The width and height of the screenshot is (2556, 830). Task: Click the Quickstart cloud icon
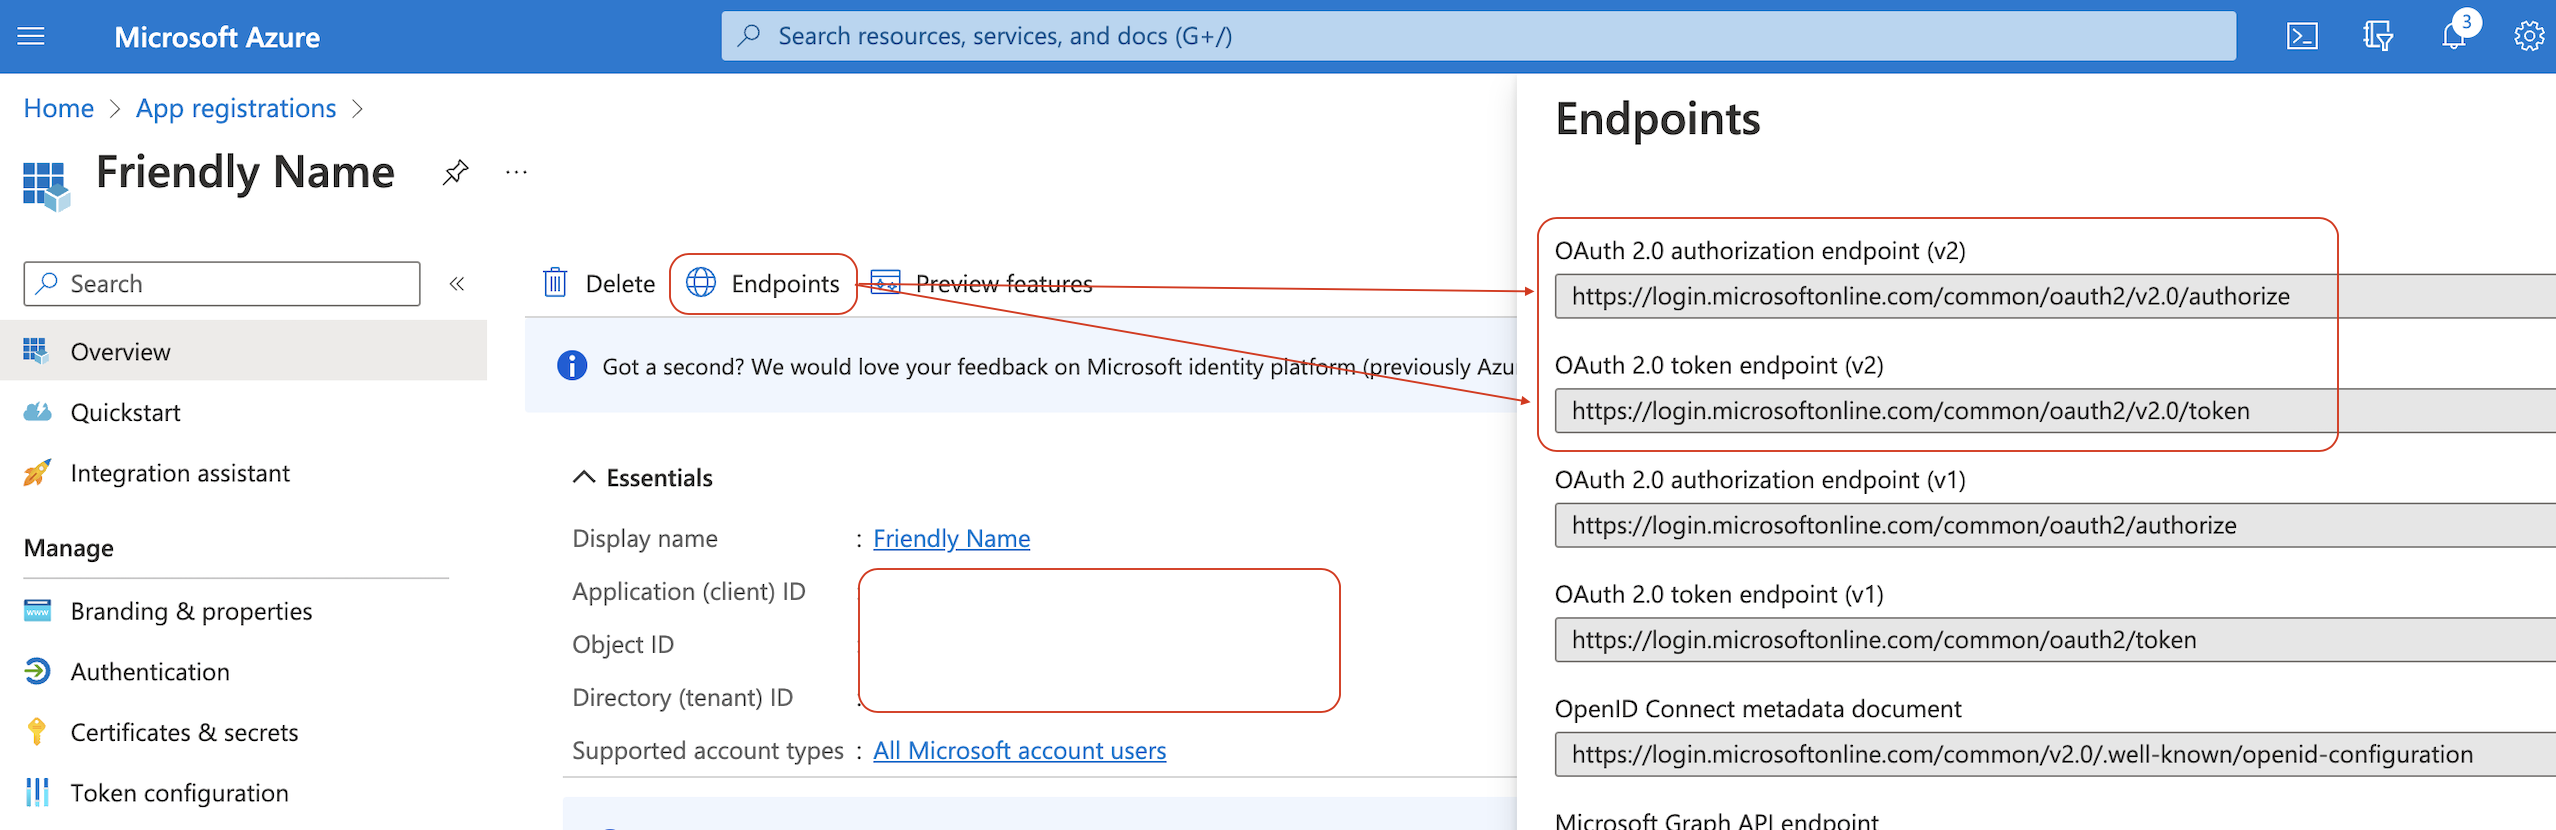pyautogui.click(x=37, y=412)
